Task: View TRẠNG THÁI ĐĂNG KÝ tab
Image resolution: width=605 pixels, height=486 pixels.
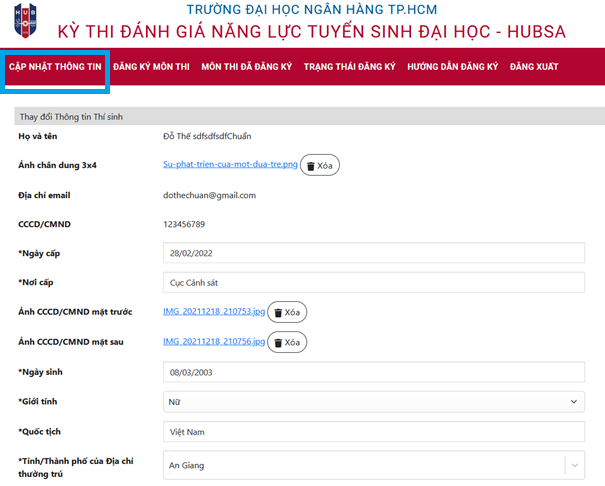Action: [x=349, y=67]
